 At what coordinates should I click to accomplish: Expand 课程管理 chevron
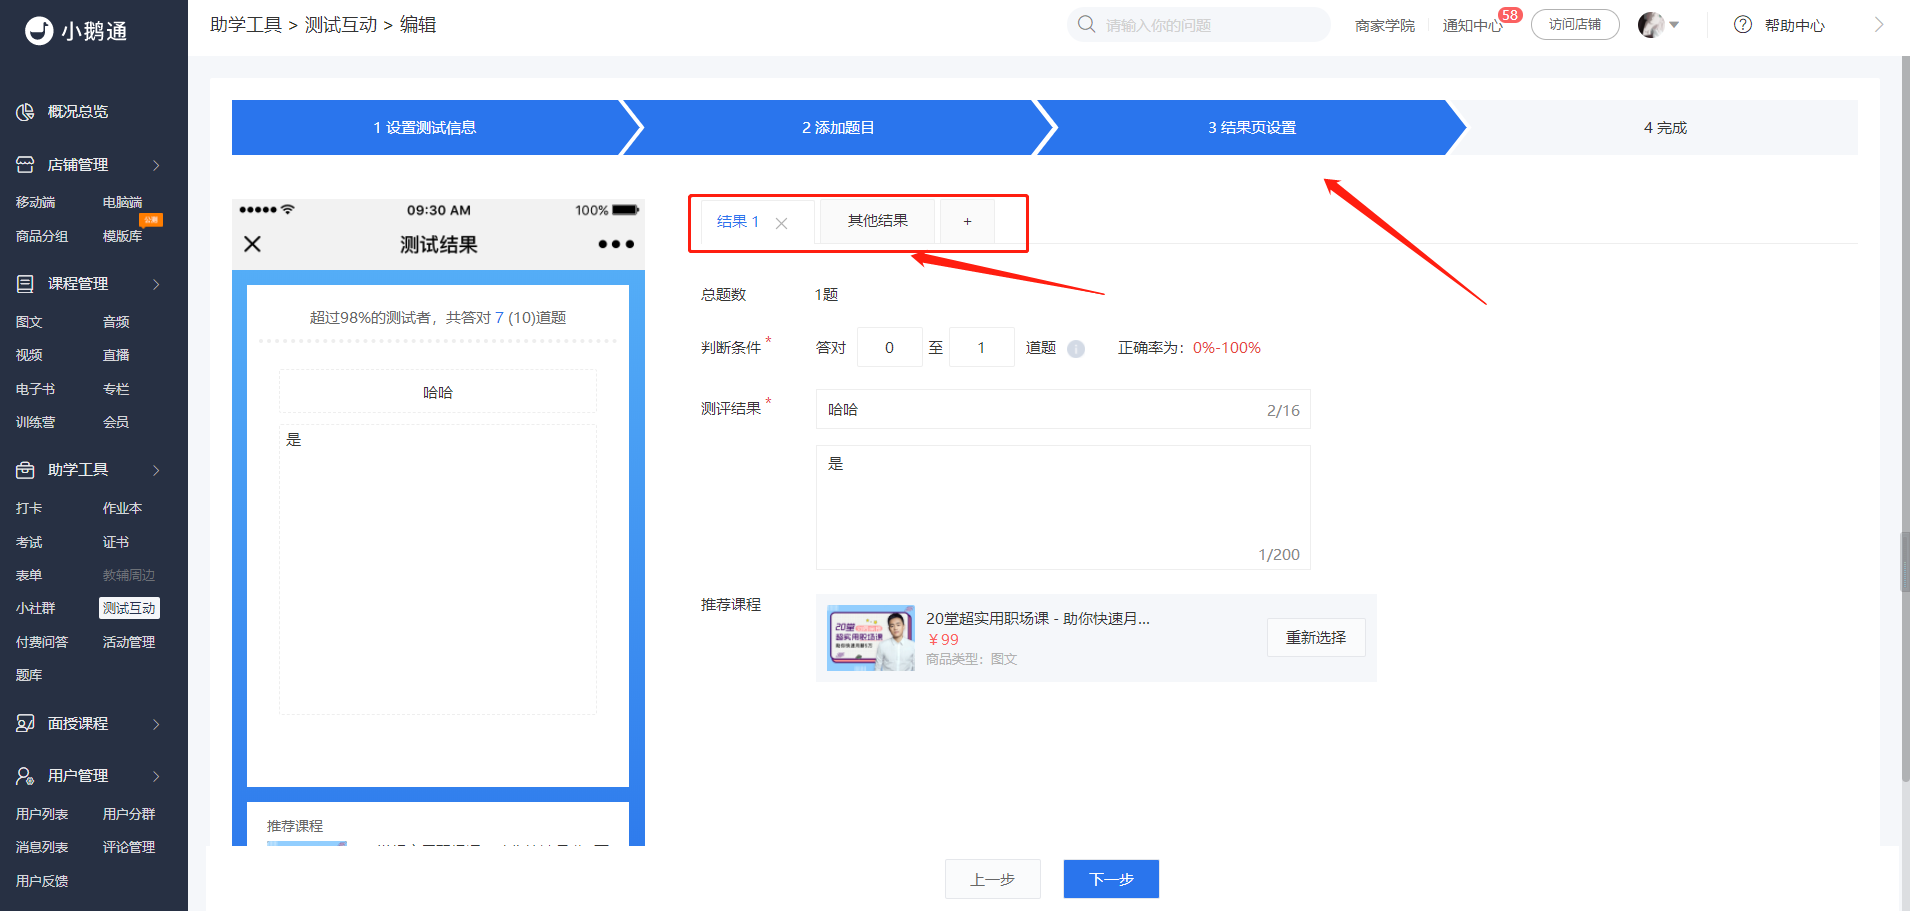click(x=156, y=284)
